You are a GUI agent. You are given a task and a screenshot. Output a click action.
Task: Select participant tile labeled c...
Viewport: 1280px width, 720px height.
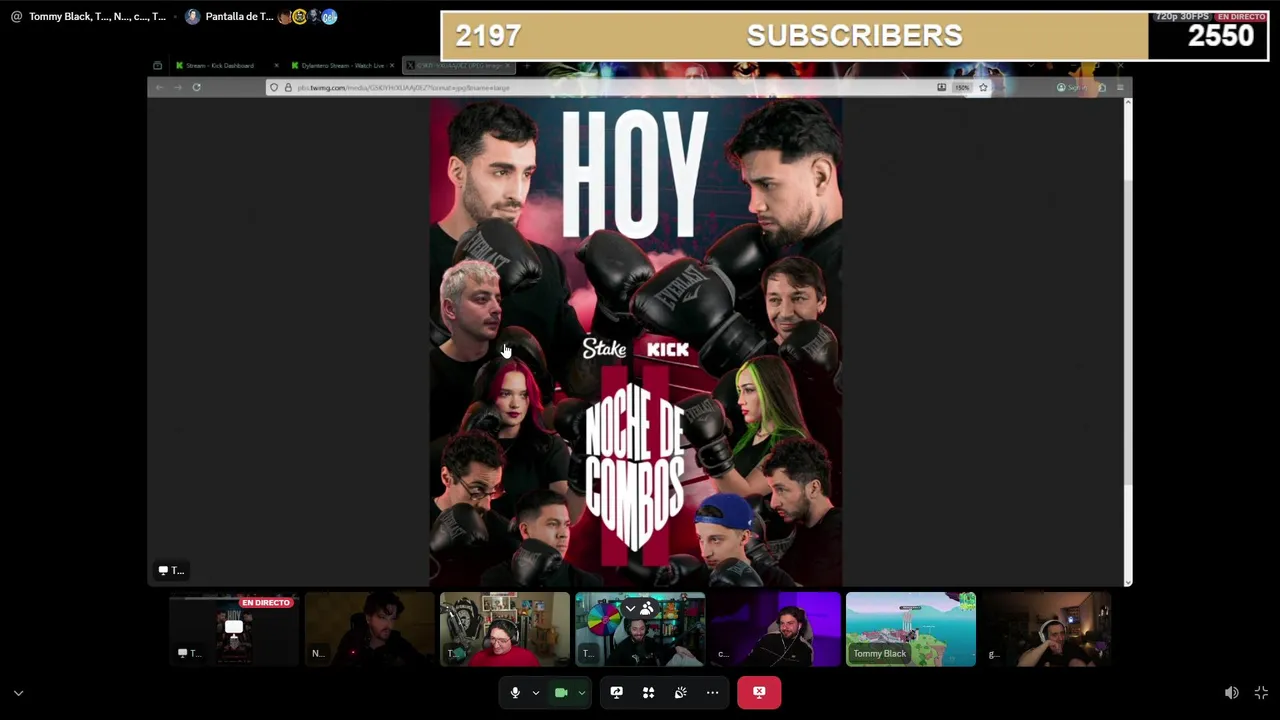(x=775, y=629)
